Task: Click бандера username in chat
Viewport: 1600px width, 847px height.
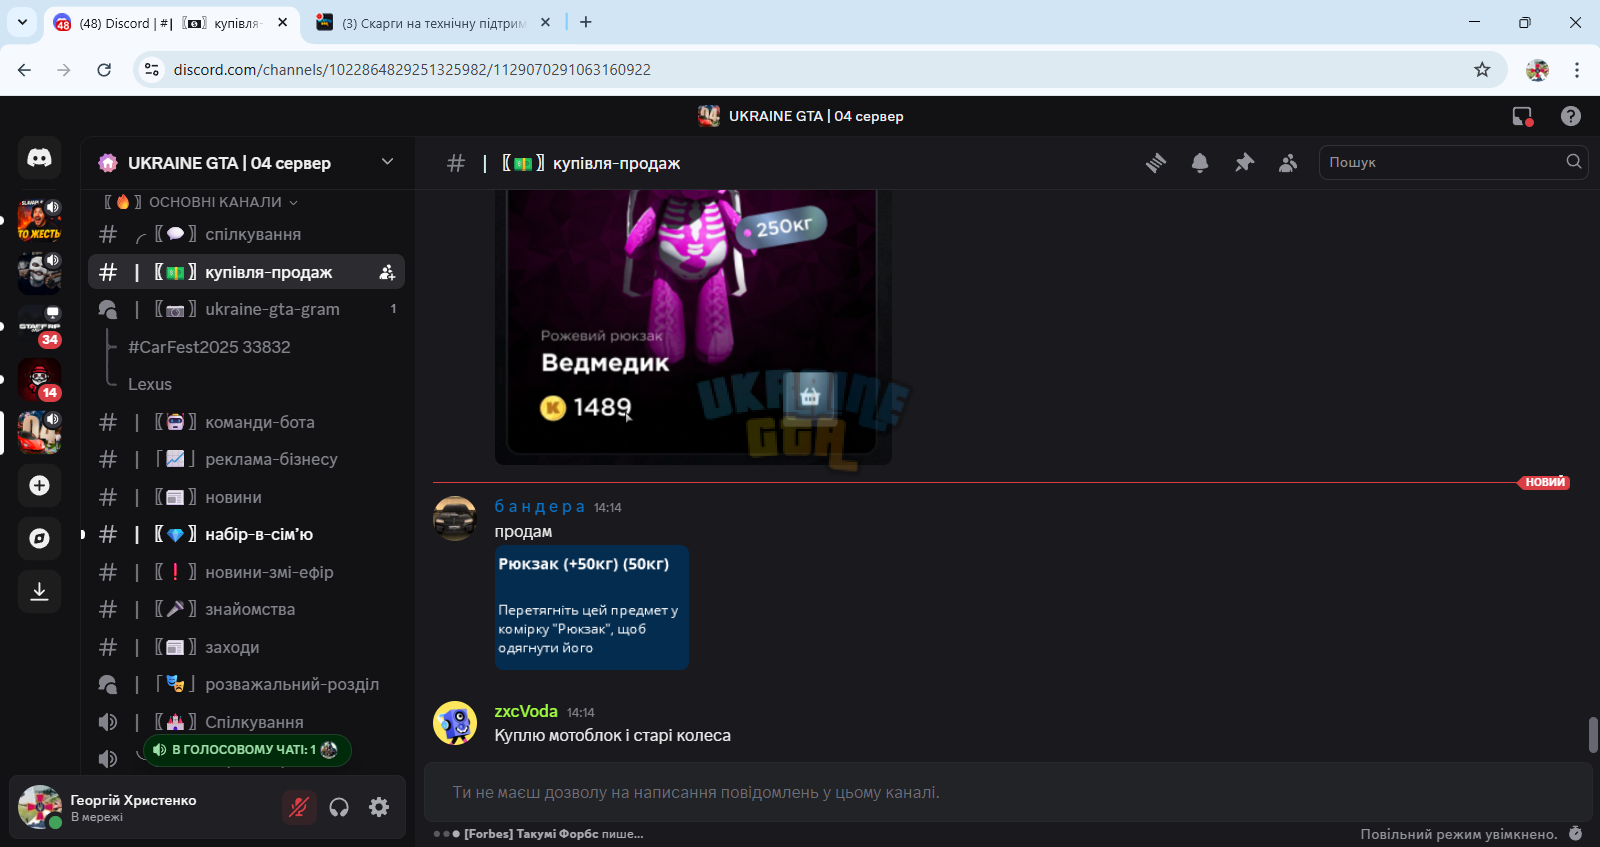Action: [x=540, y=507]
